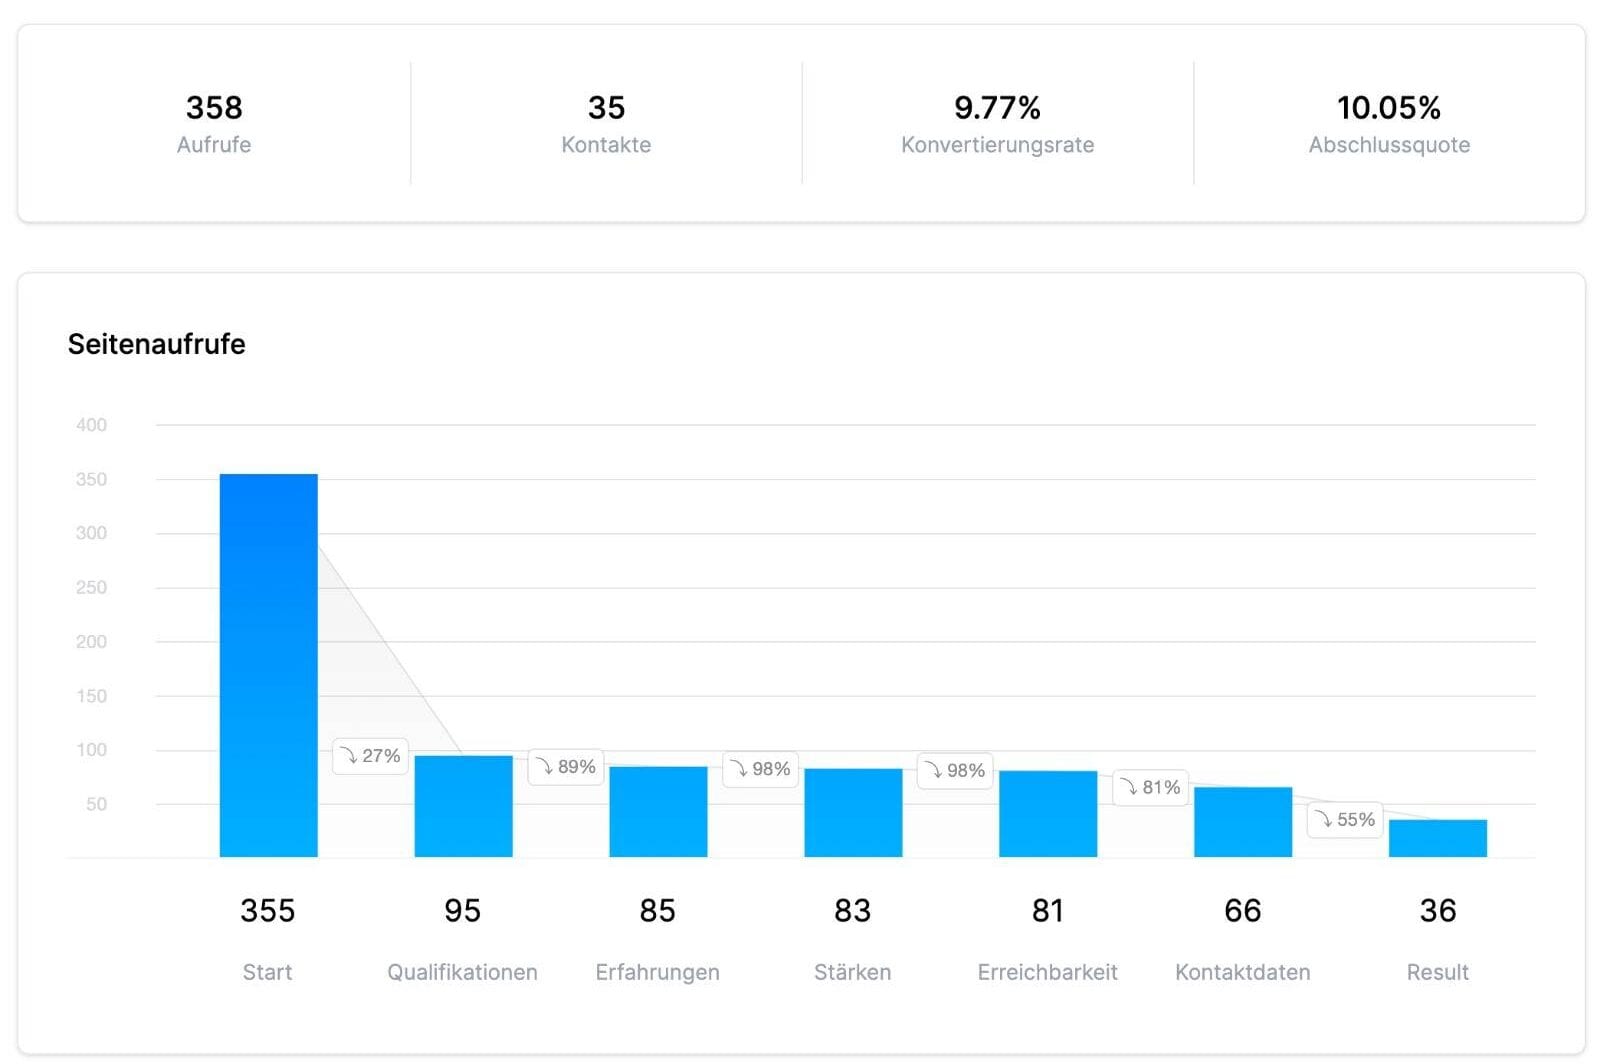Click the Kontaktdaten column

tap(1241, 820)
